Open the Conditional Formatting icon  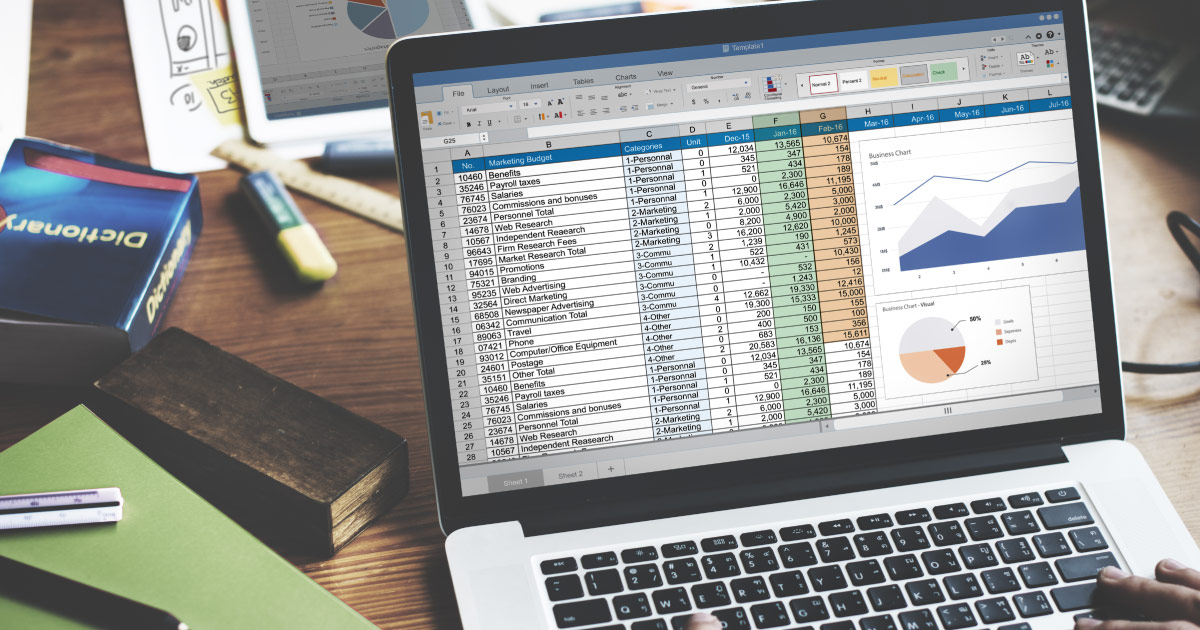coord(773,88)
